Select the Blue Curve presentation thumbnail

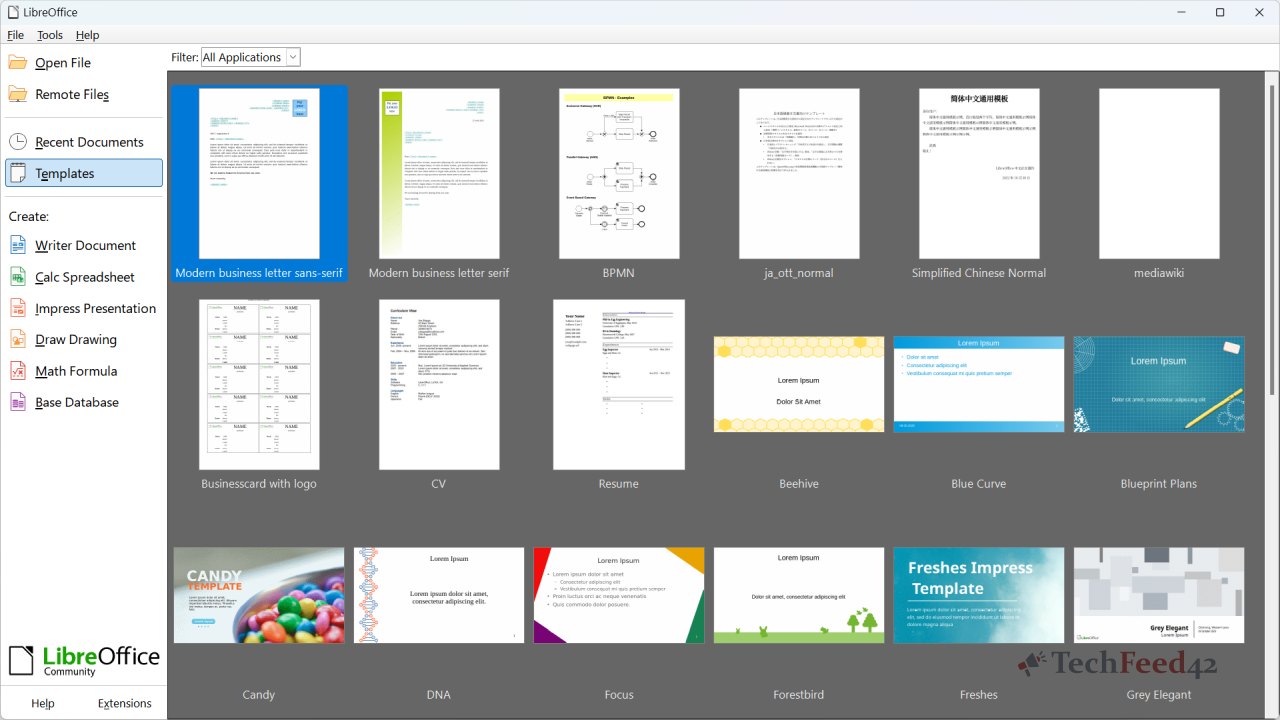pos(979,384)
